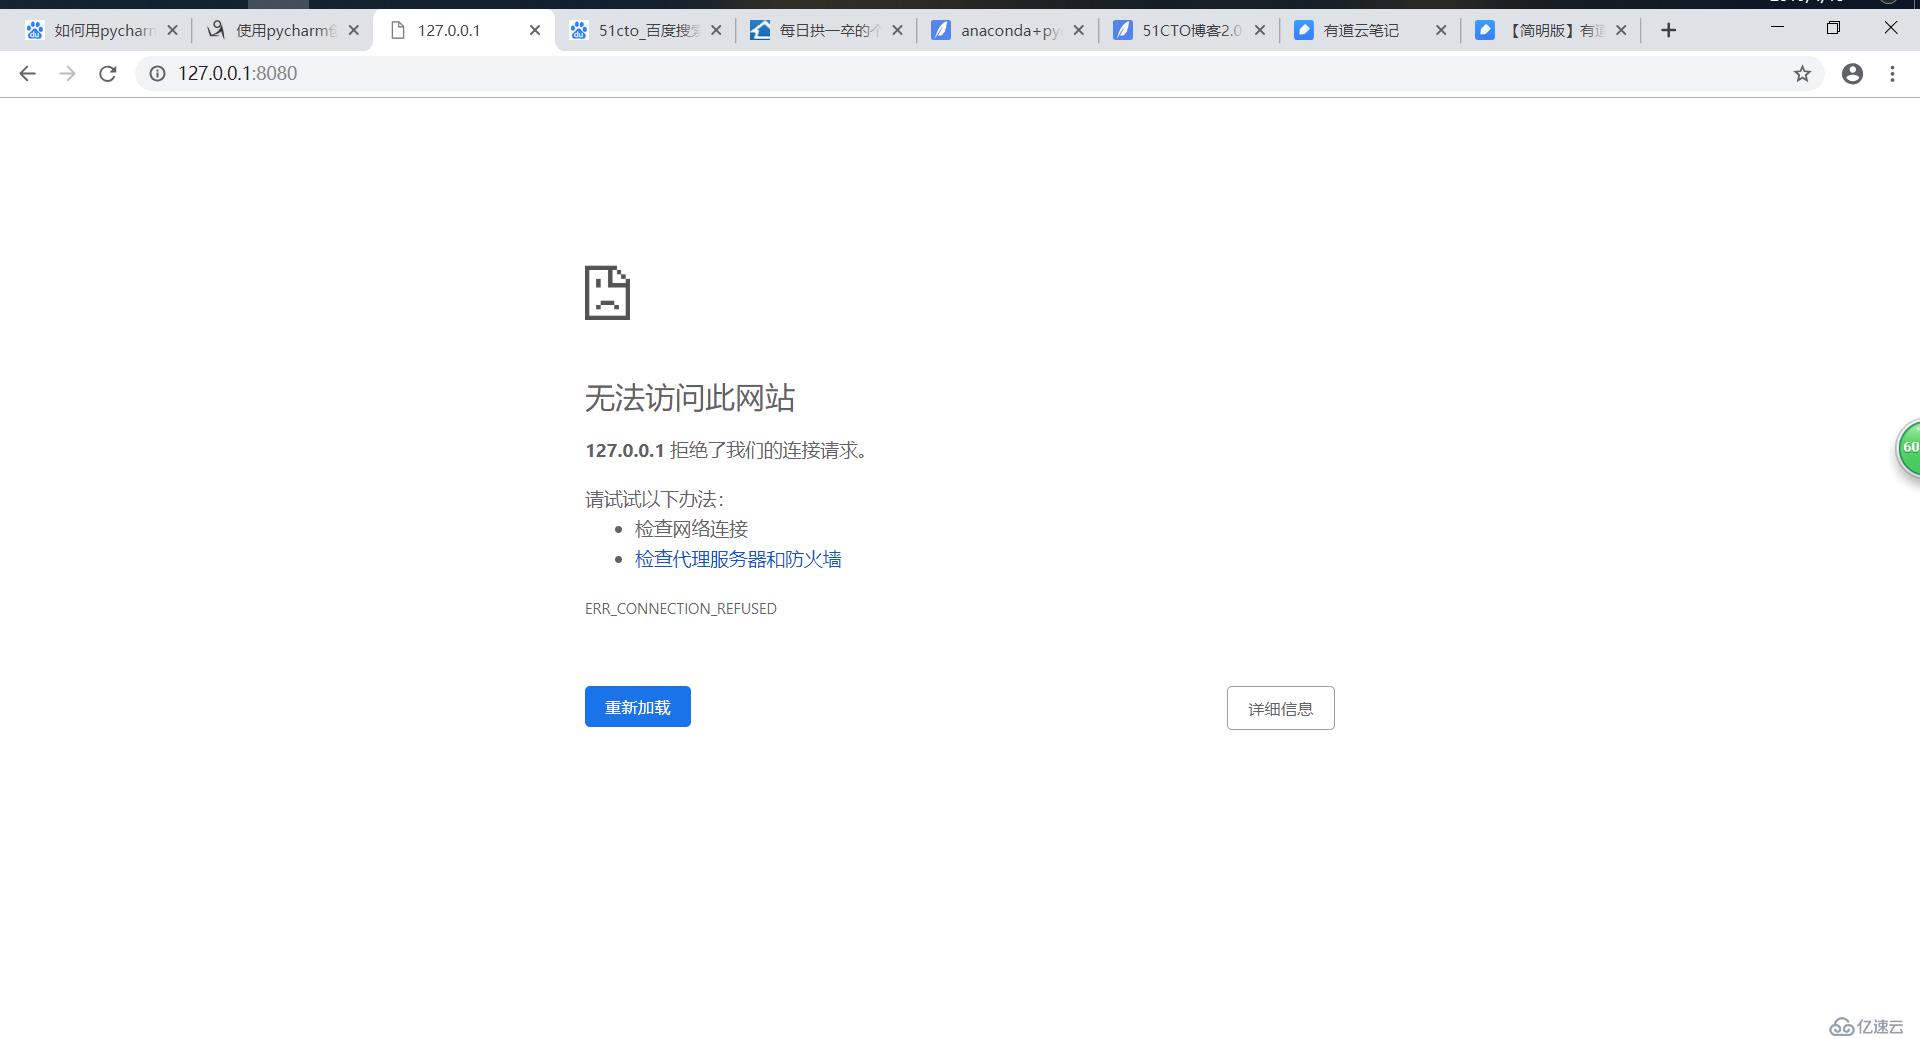Click the sad page error icon

pos(607,292)
